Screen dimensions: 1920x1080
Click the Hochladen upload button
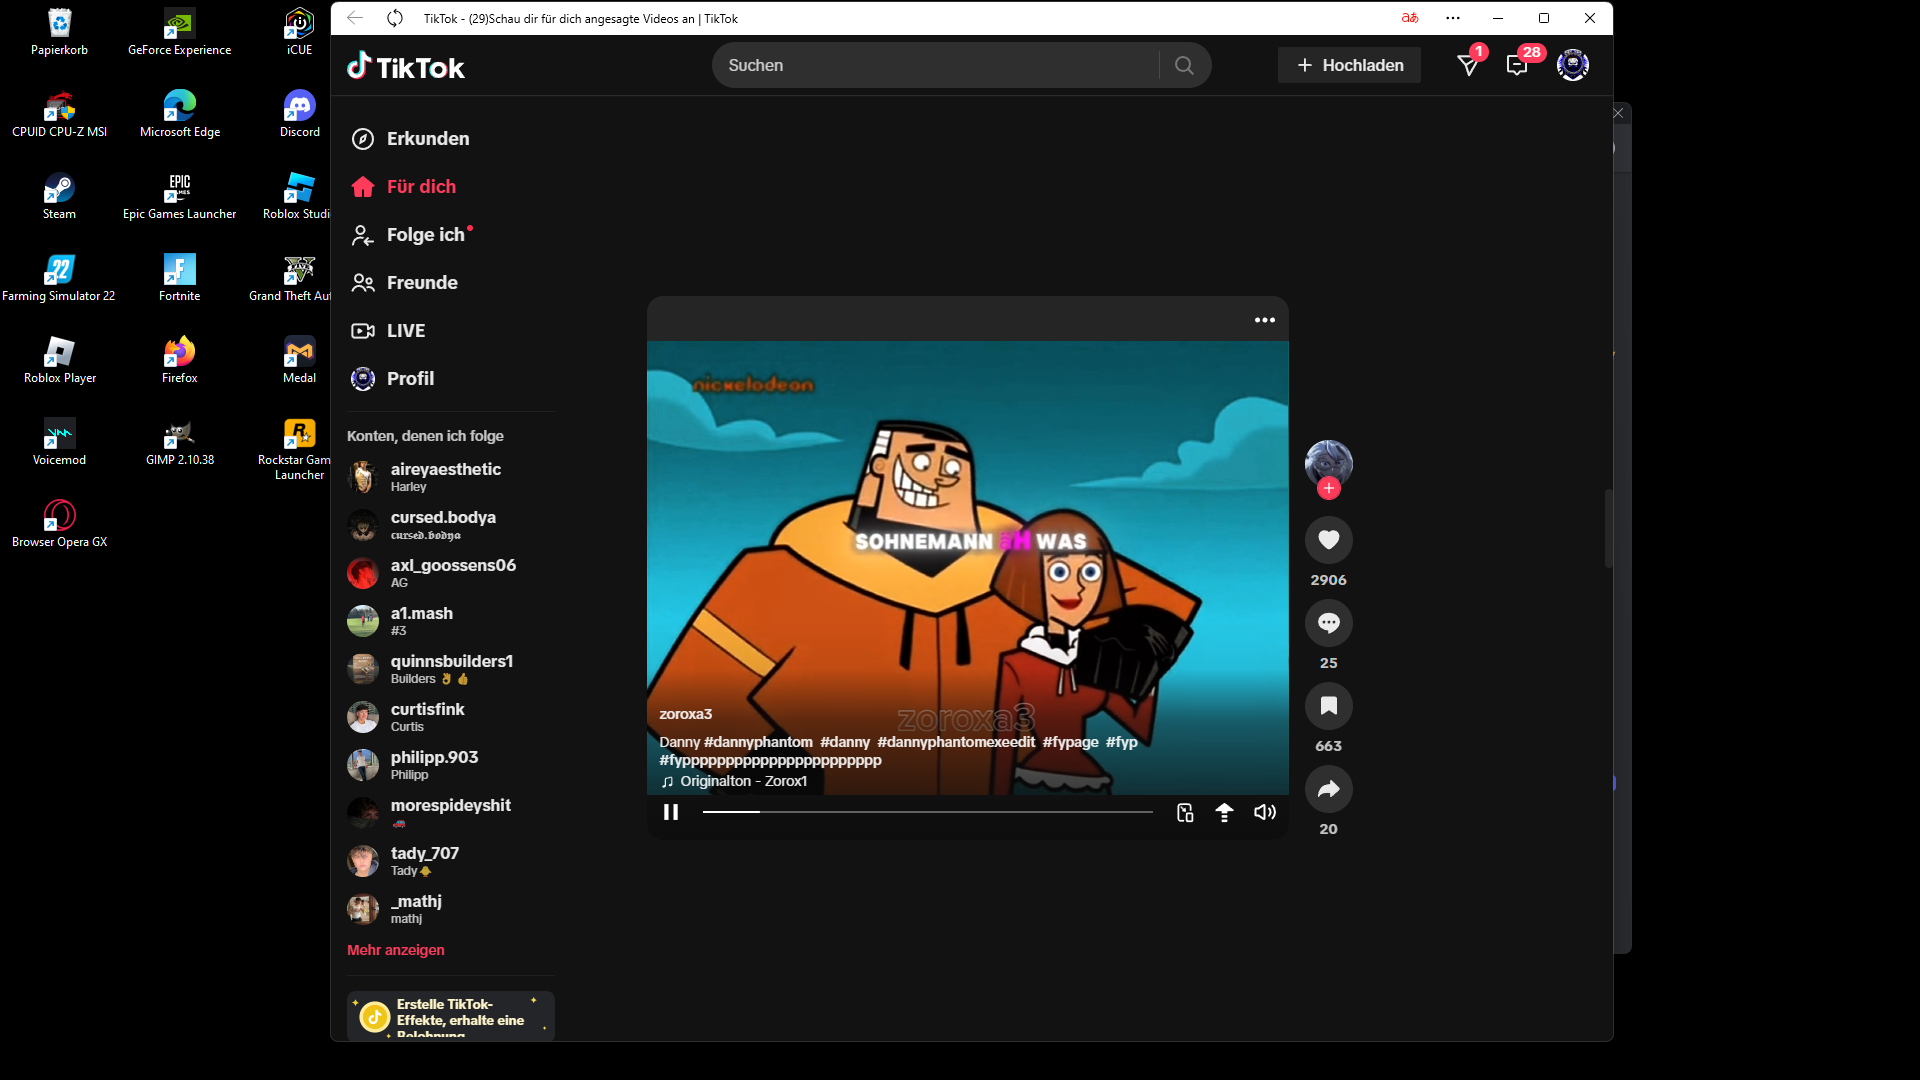click(1349, 65)
